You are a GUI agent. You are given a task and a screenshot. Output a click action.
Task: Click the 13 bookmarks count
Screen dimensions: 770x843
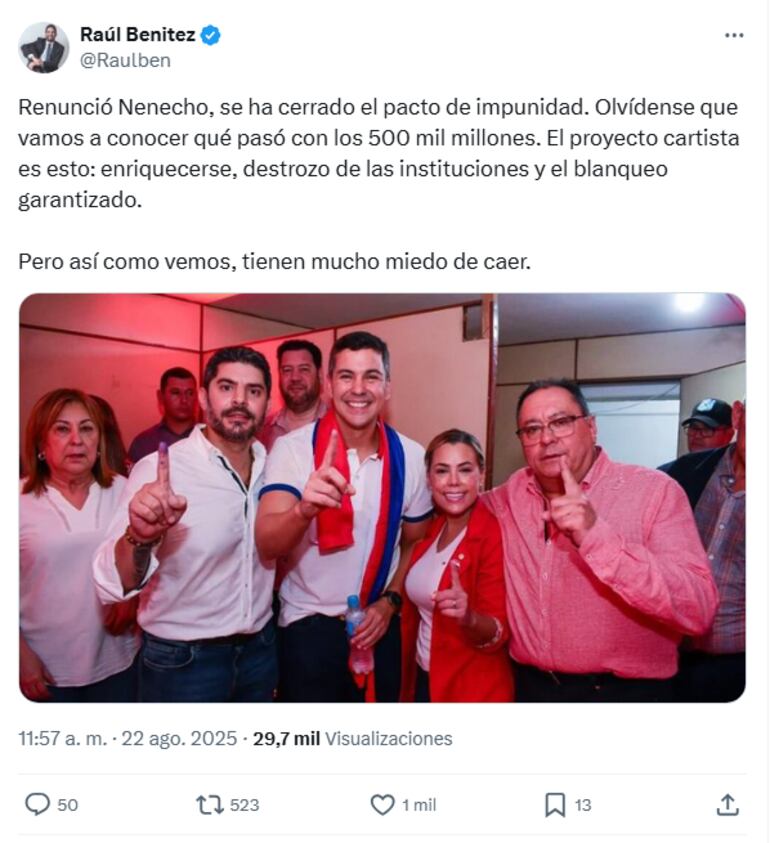click(583, 805)
